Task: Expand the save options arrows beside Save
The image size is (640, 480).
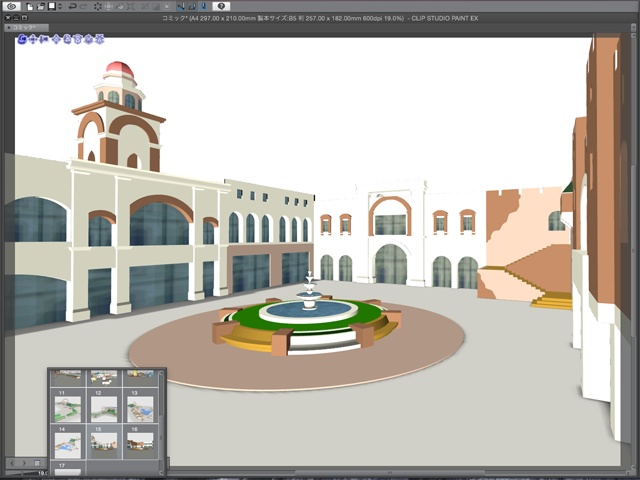Action: tap(60, 7)
